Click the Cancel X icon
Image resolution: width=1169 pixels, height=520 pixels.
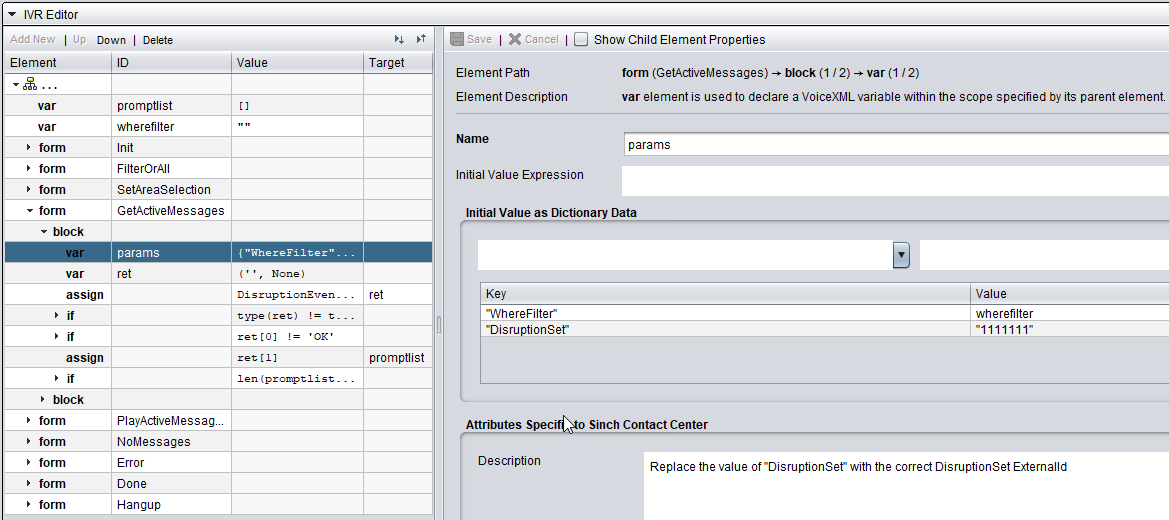point(515,40)
